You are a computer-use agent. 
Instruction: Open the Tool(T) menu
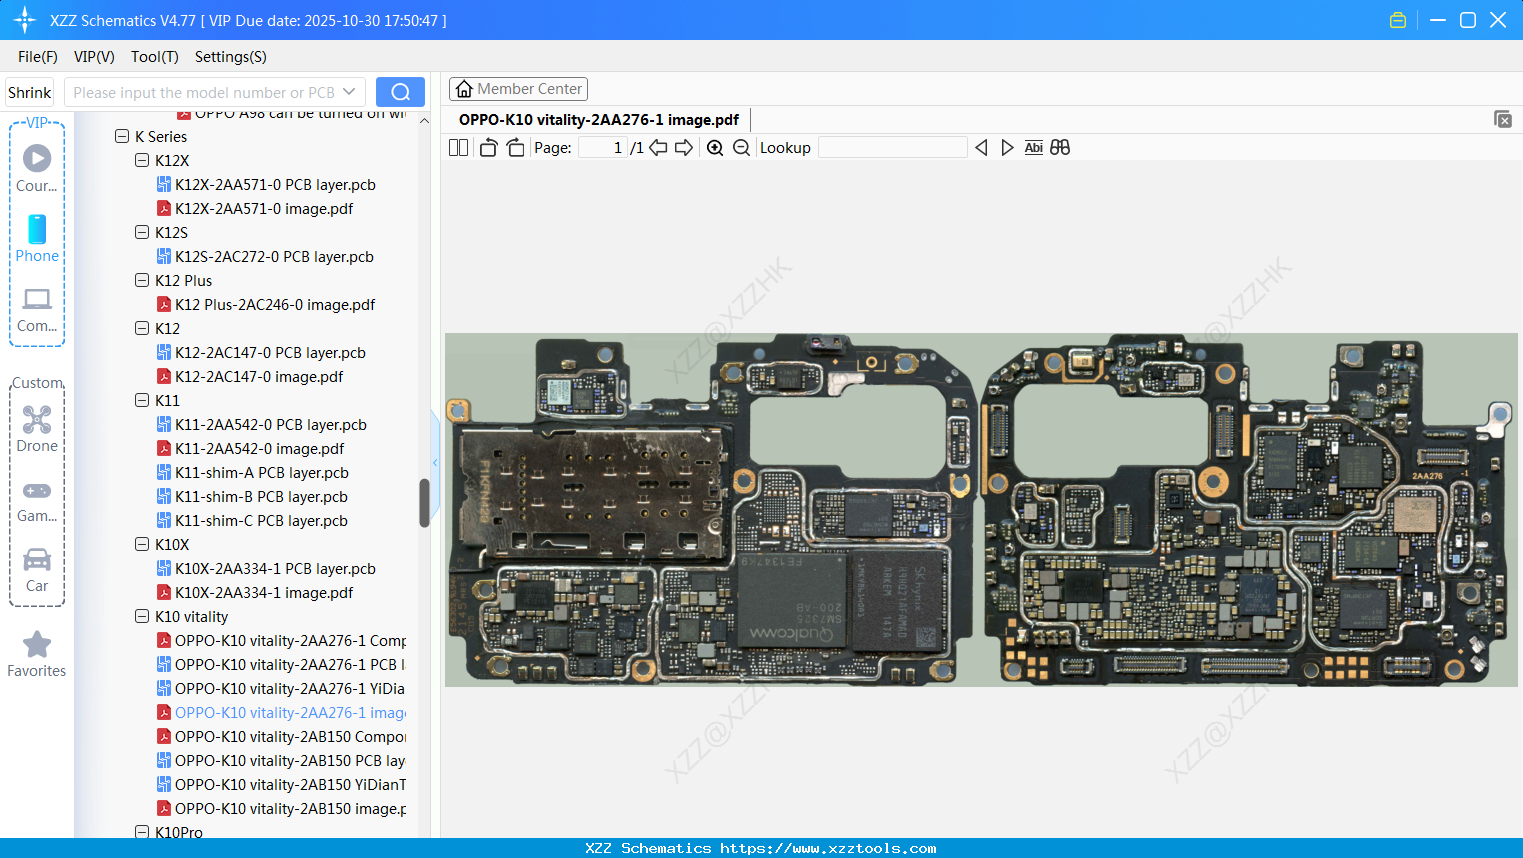[x=155, y=57]
